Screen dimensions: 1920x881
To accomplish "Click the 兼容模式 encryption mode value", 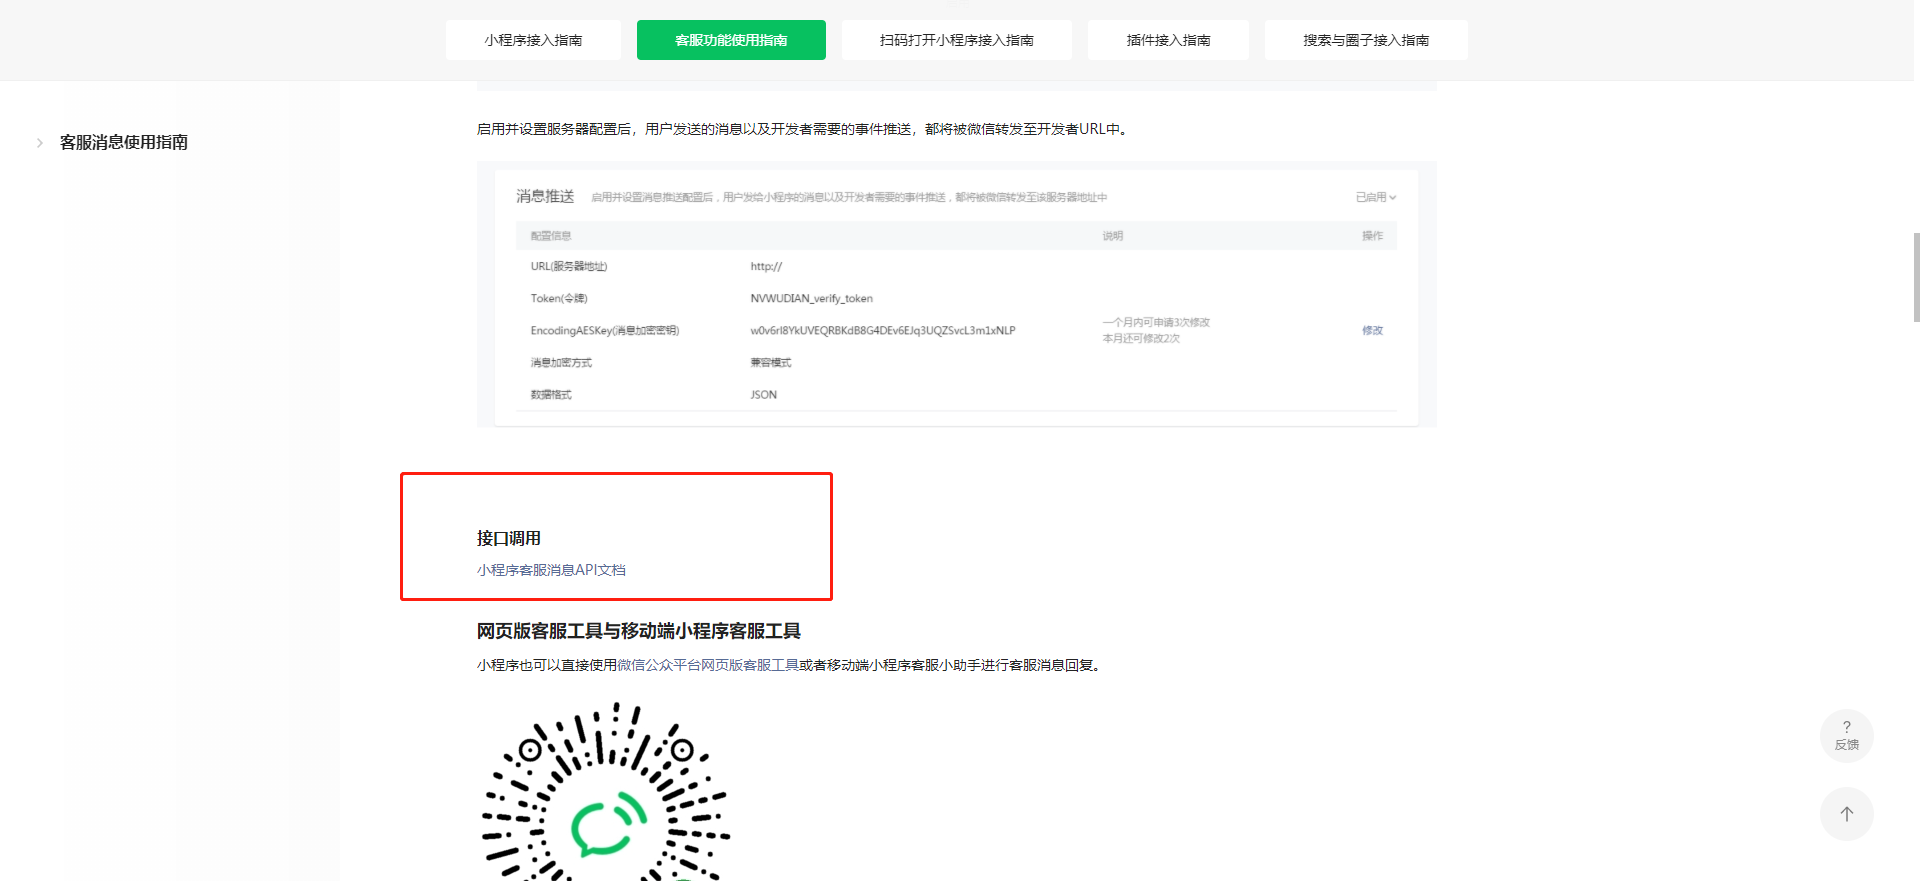I will 770,363.
